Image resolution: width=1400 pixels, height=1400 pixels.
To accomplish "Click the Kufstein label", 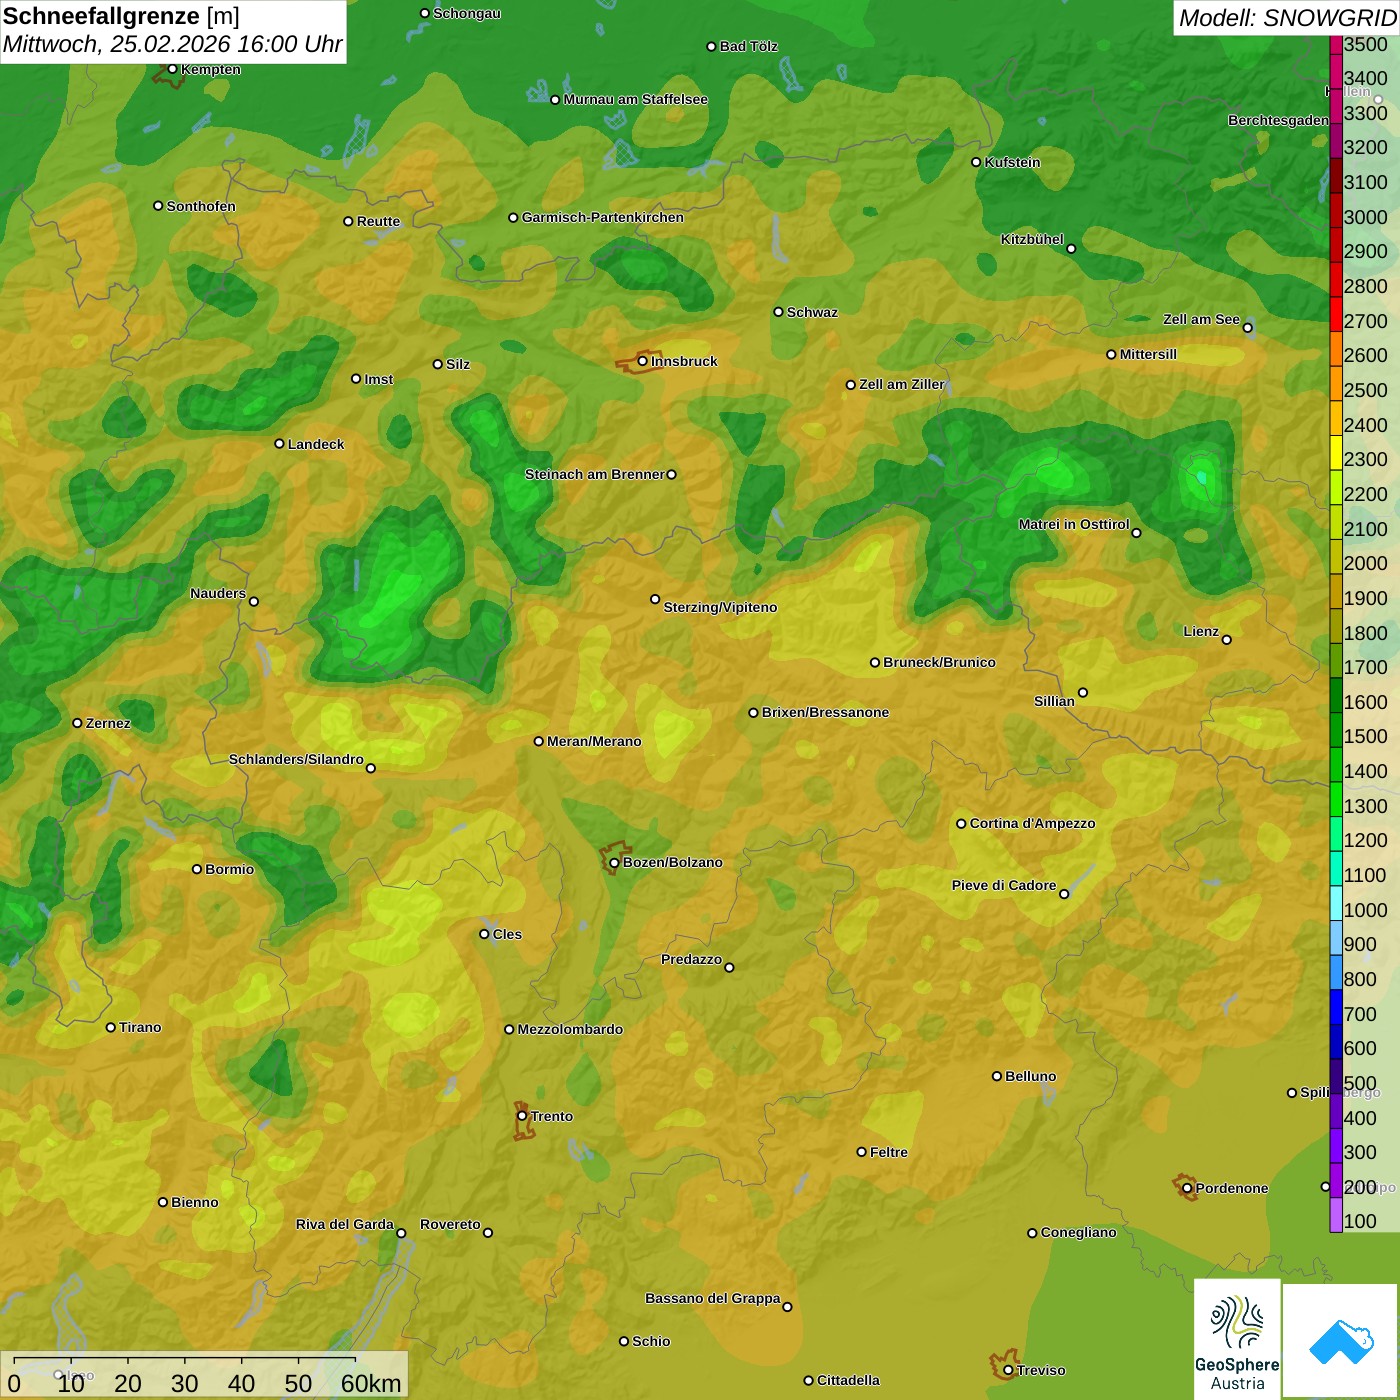I will 1013,162.
